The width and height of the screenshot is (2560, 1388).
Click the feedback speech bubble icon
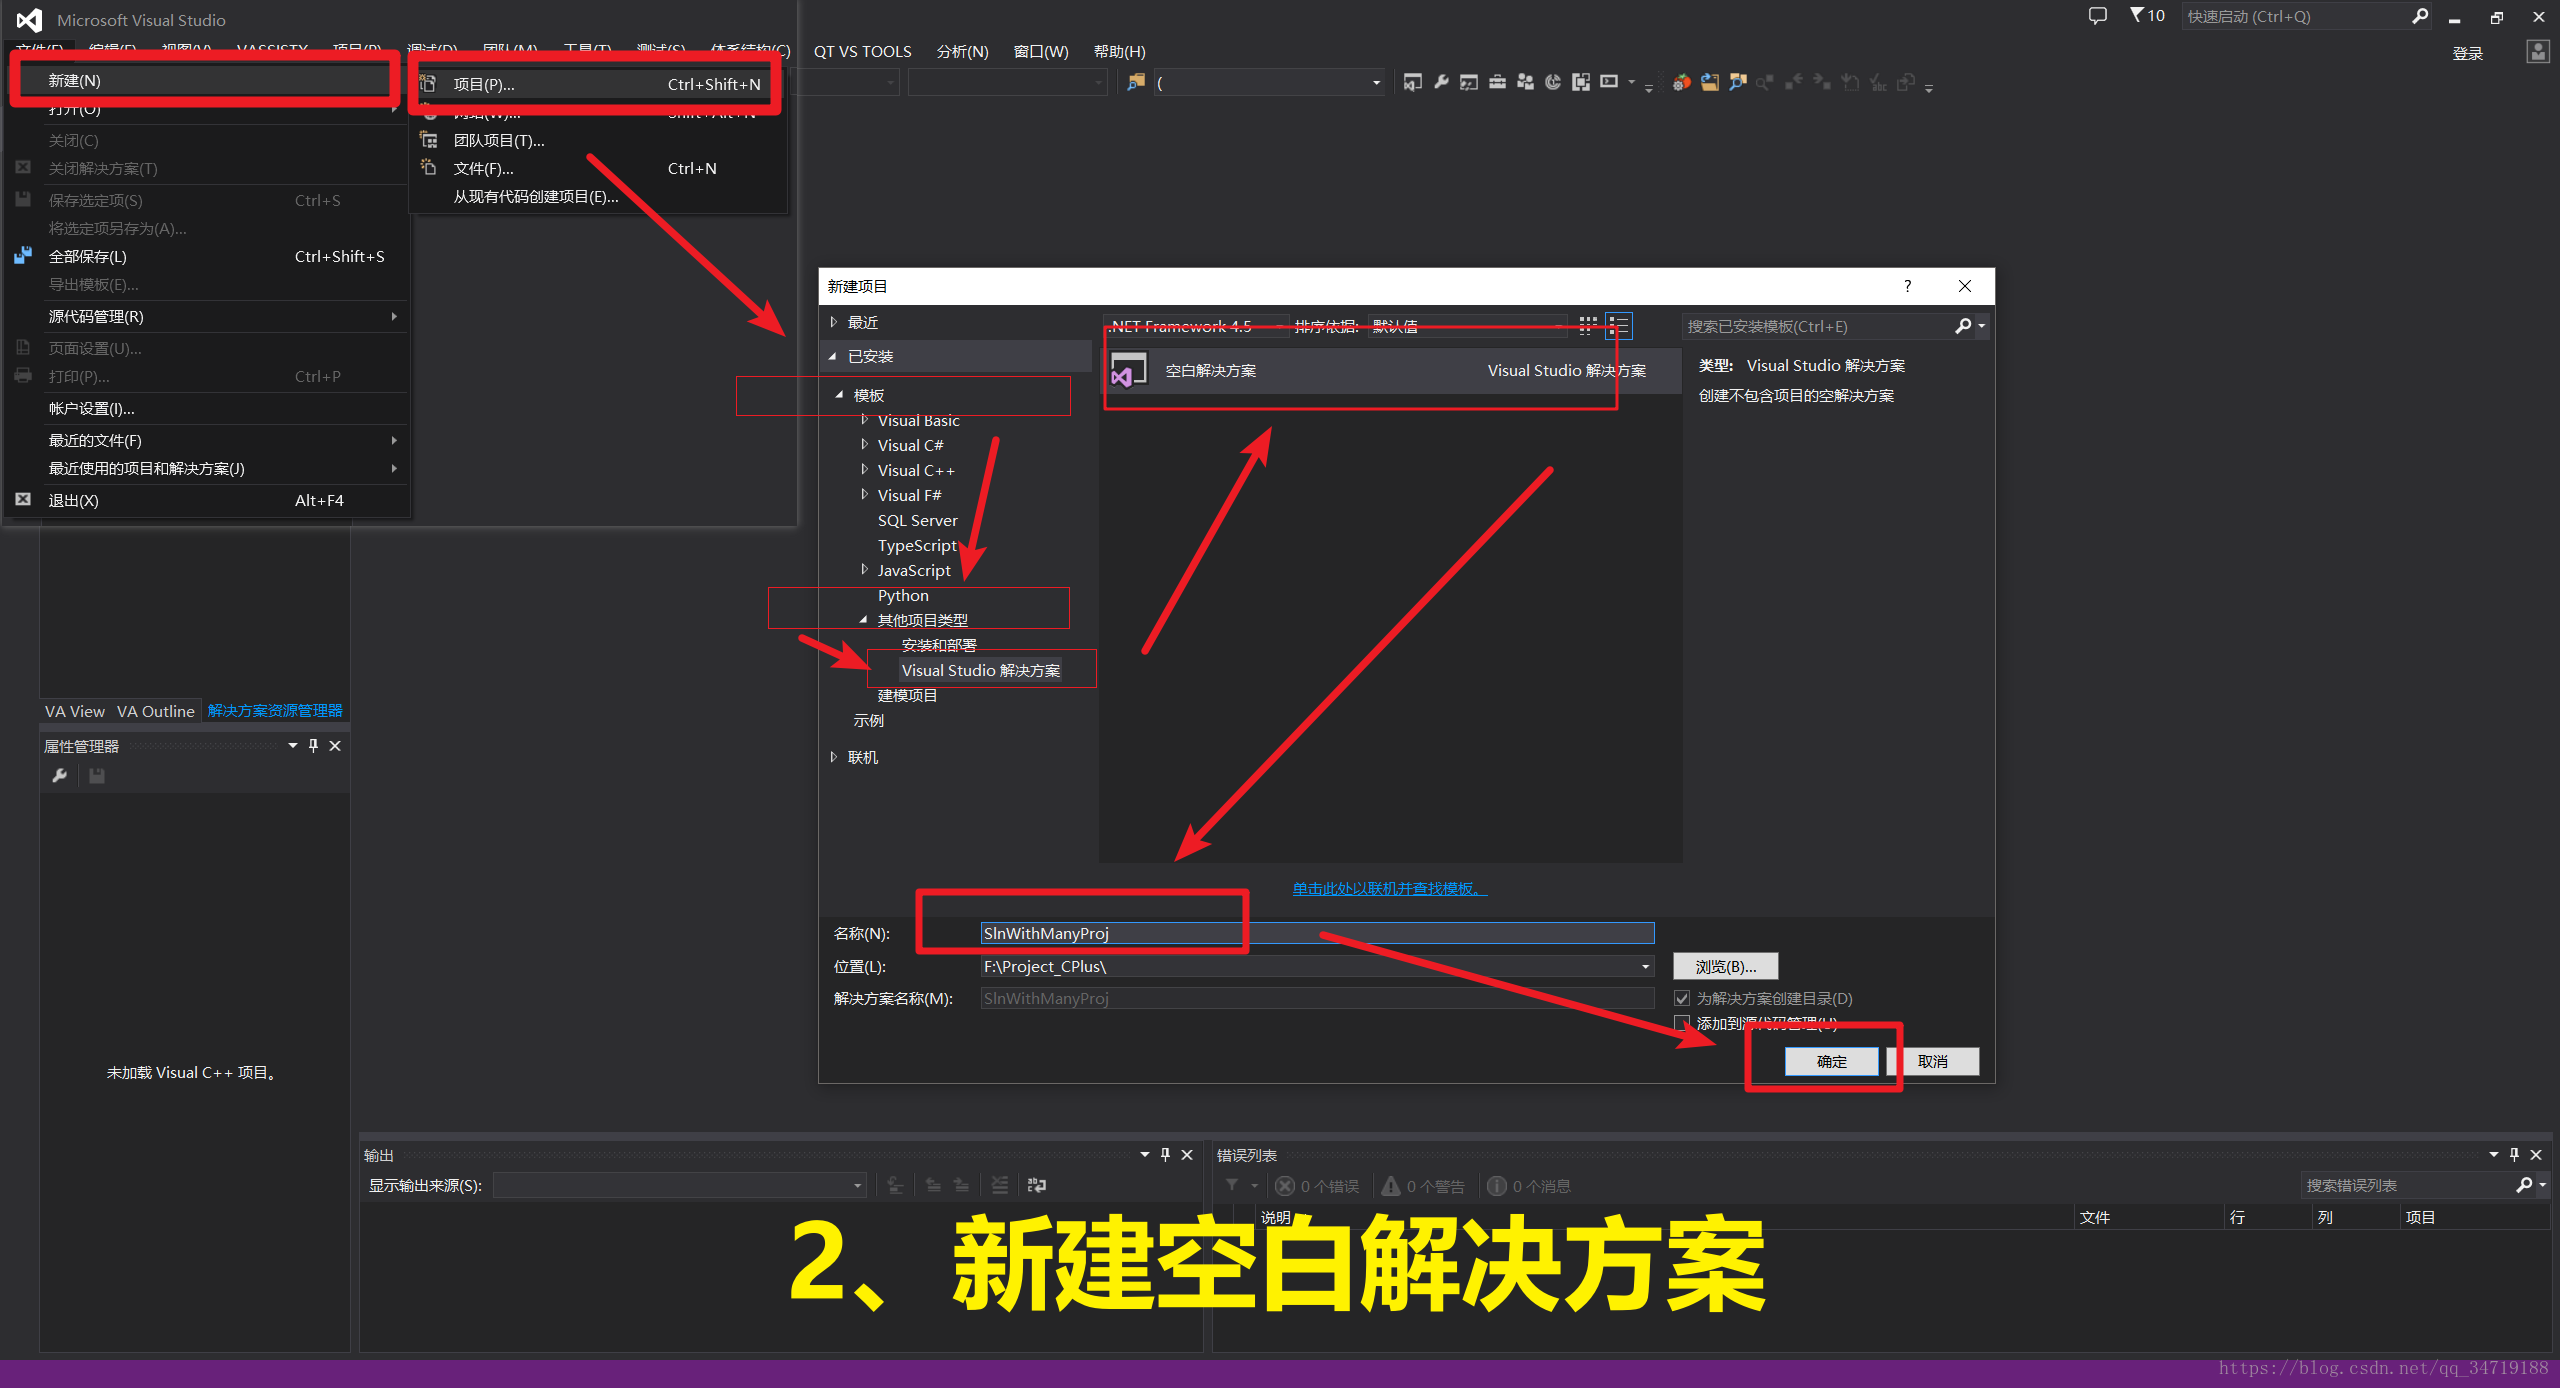tap(2097, 16)
